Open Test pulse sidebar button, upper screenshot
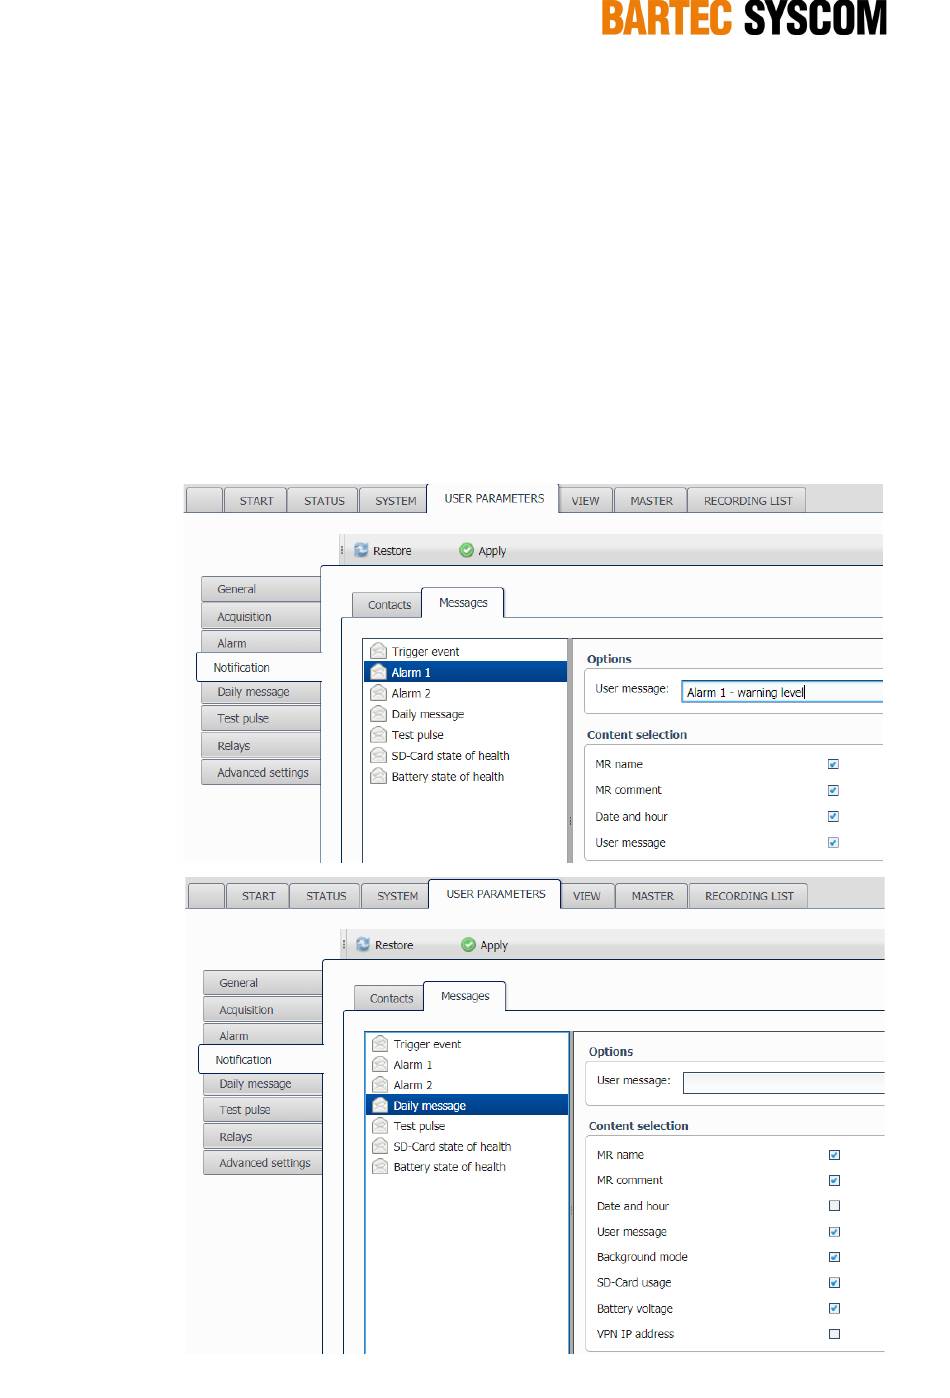Viewport: 950px width, 1398px height. click(x=261, y=718)
